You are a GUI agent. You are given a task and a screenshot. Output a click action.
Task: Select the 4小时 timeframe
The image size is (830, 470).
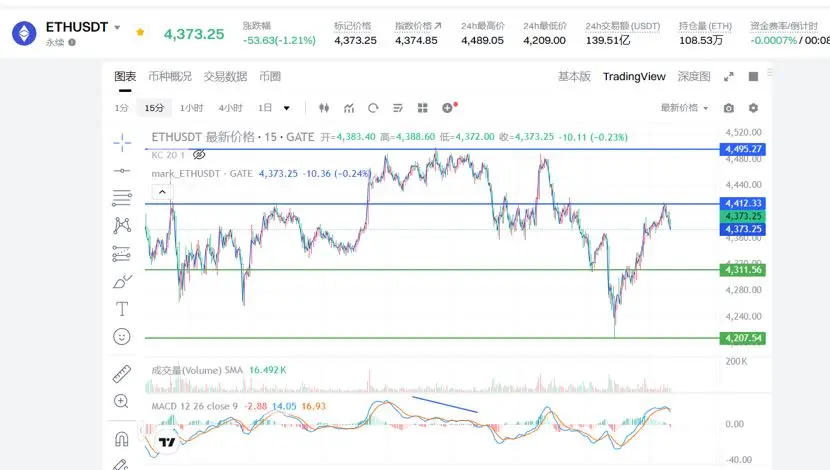click(230, 108)
